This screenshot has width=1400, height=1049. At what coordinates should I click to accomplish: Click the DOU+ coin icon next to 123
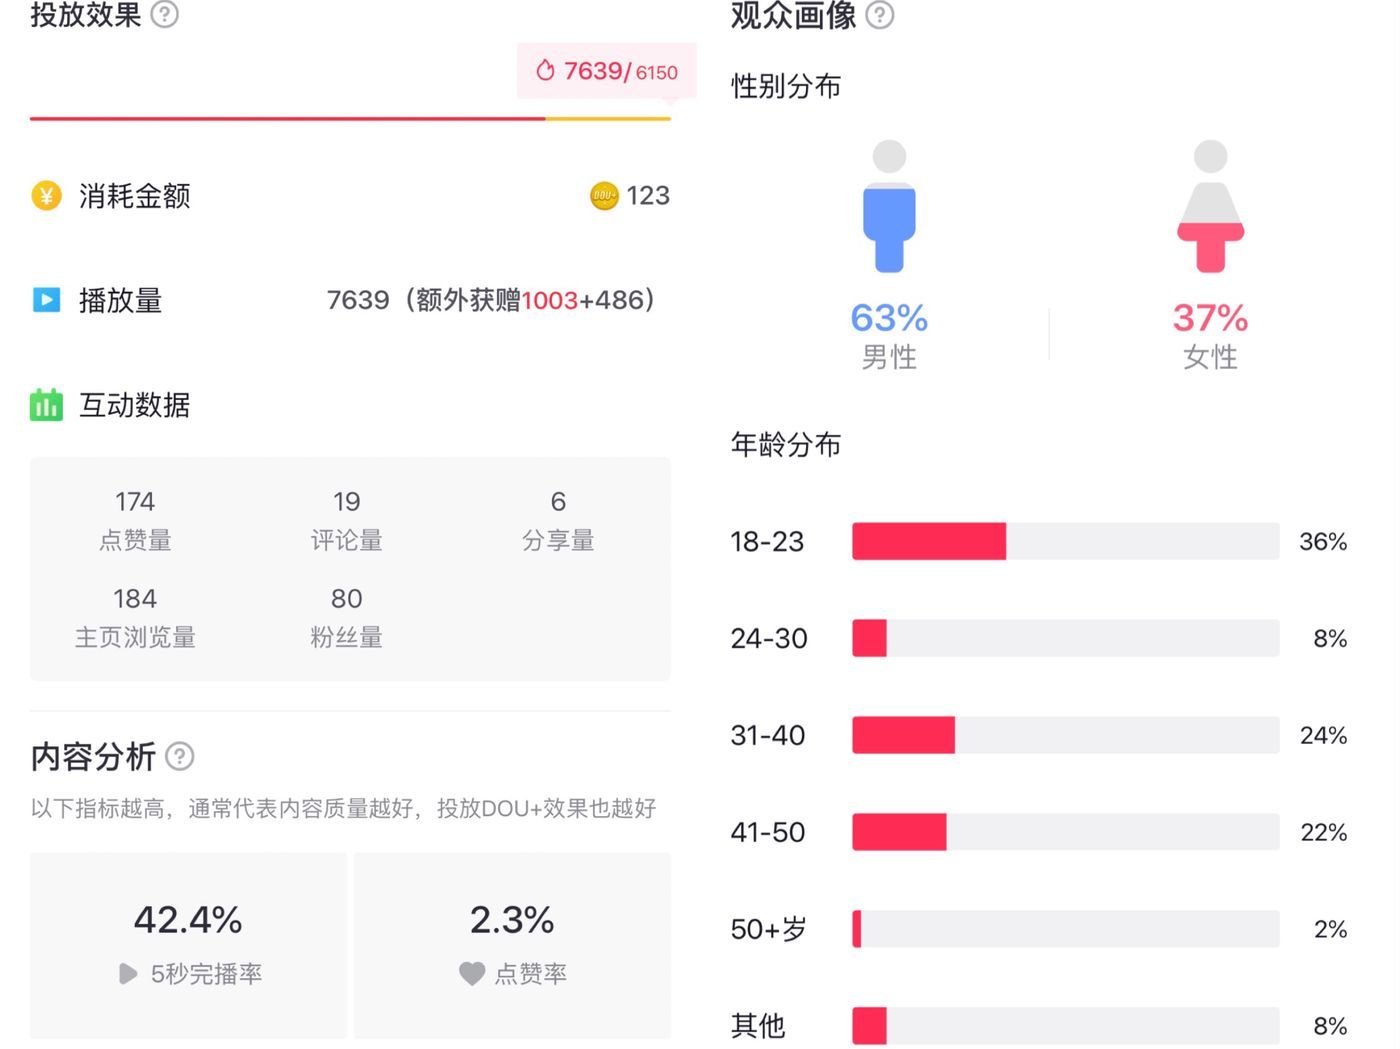(x=604, y=196)
